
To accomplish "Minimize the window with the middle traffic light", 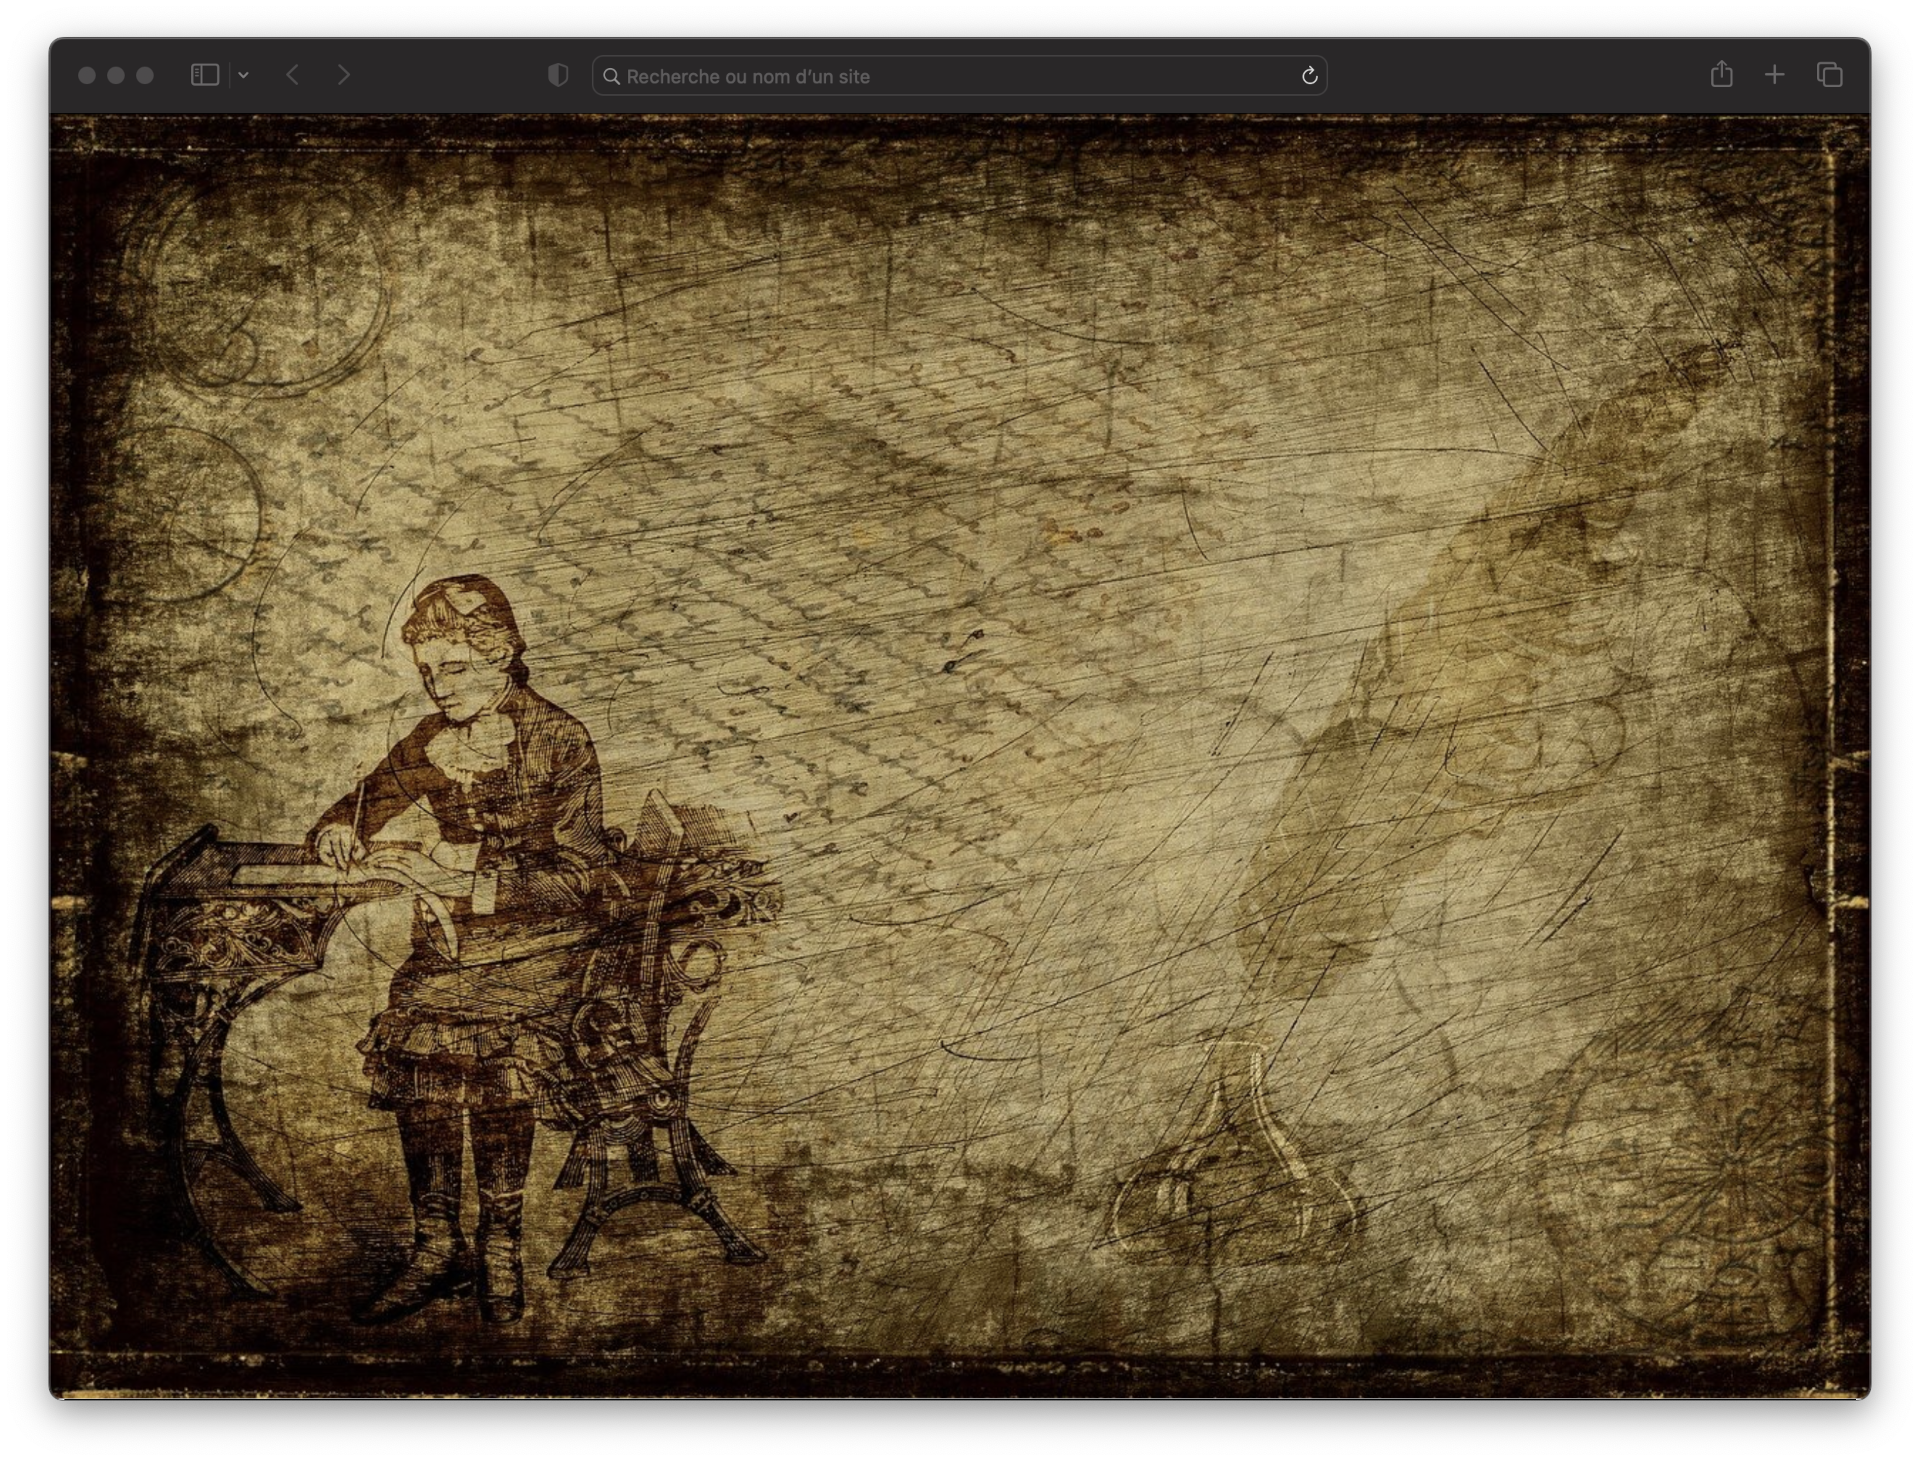I will 116,75.
